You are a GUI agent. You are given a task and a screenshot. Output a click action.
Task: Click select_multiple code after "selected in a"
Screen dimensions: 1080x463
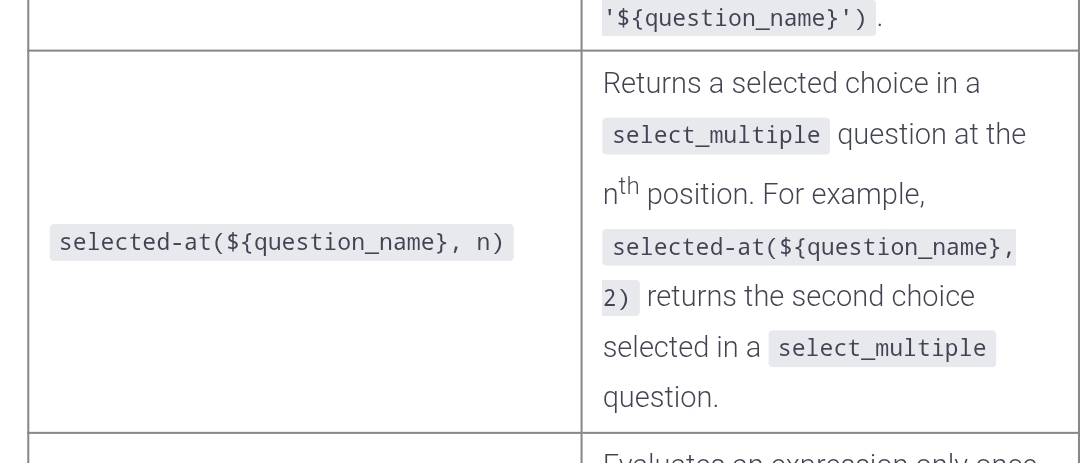[x=882, y=348]
